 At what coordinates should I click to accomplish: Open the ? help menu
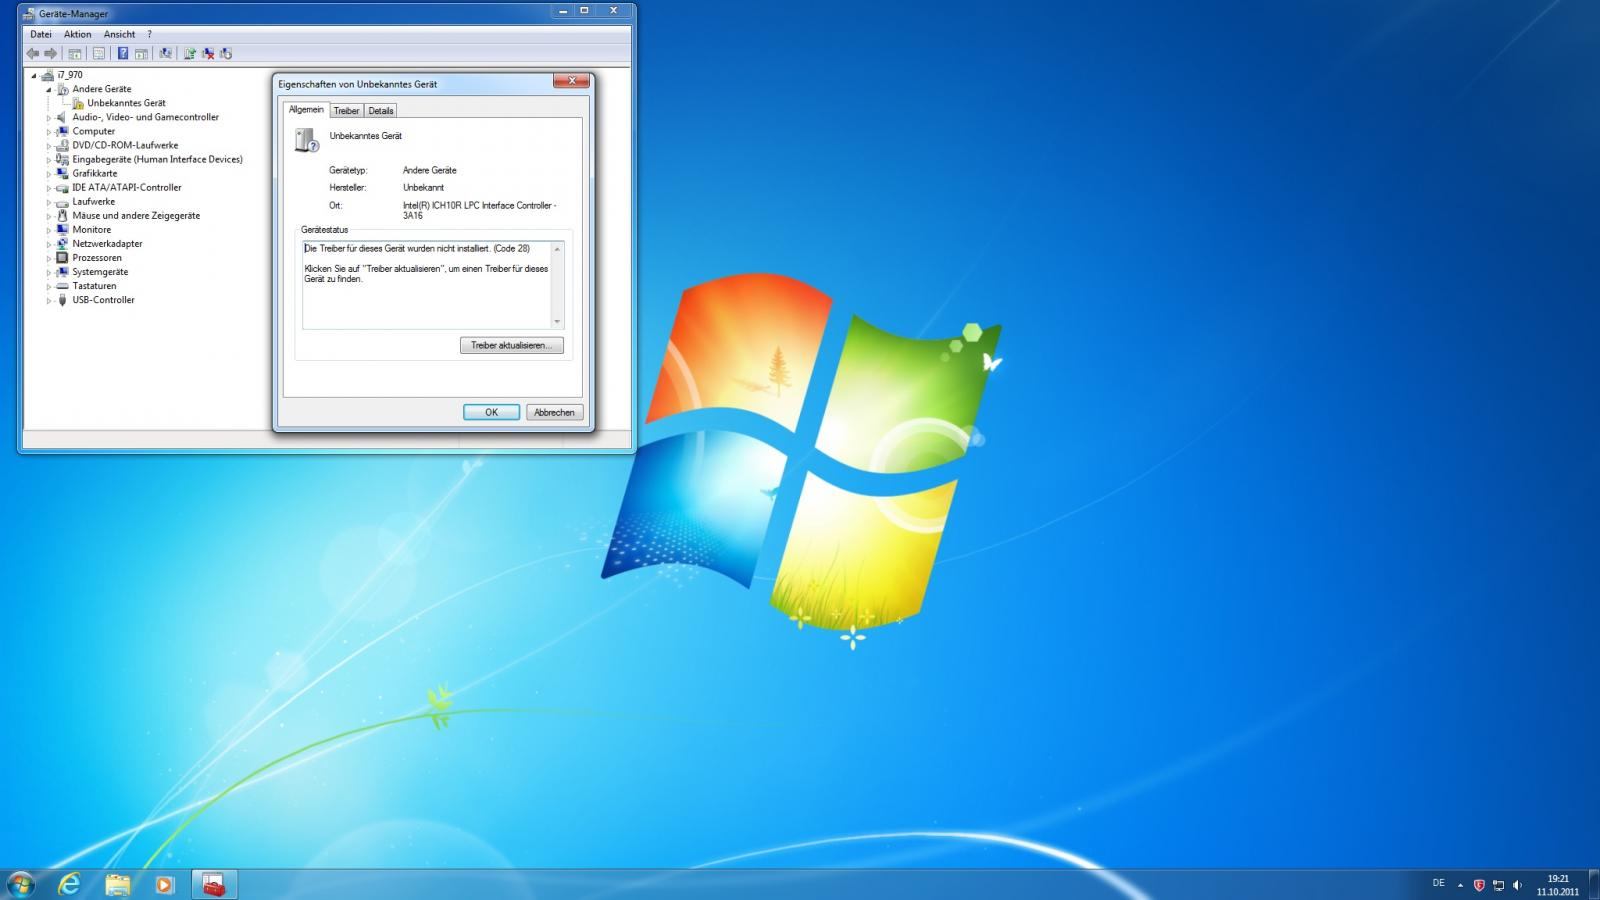149,34
